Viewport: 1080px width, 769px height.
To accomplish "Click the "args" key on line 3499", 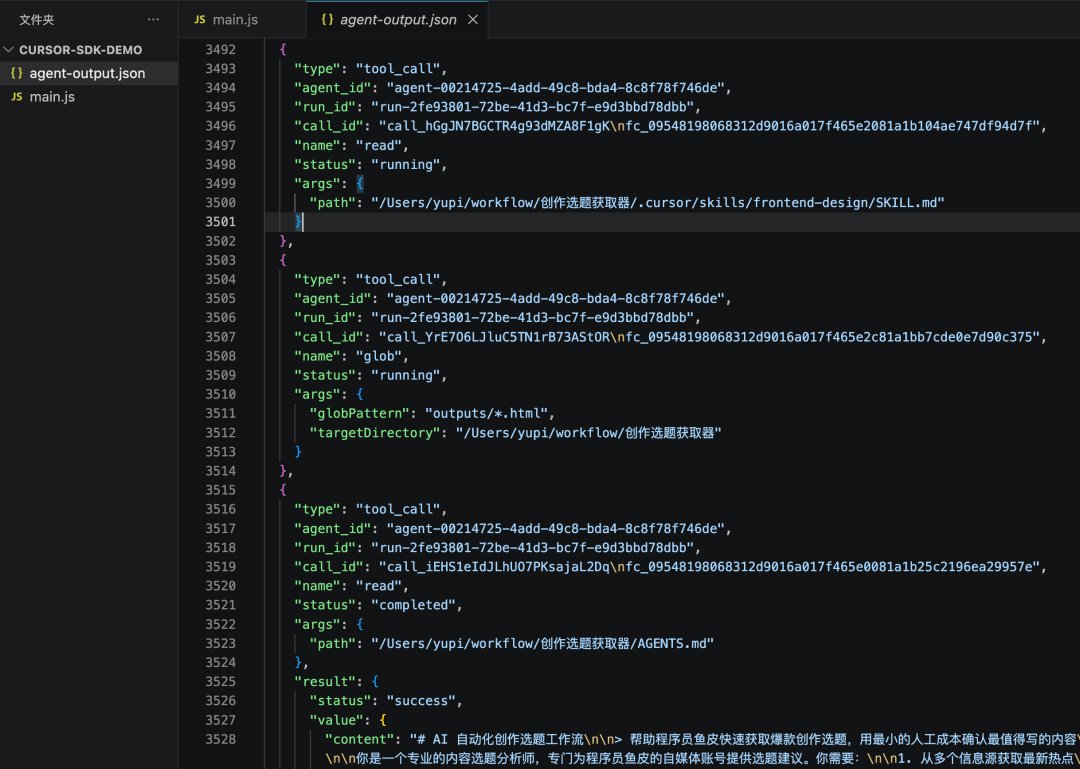I will pos(317,184).
